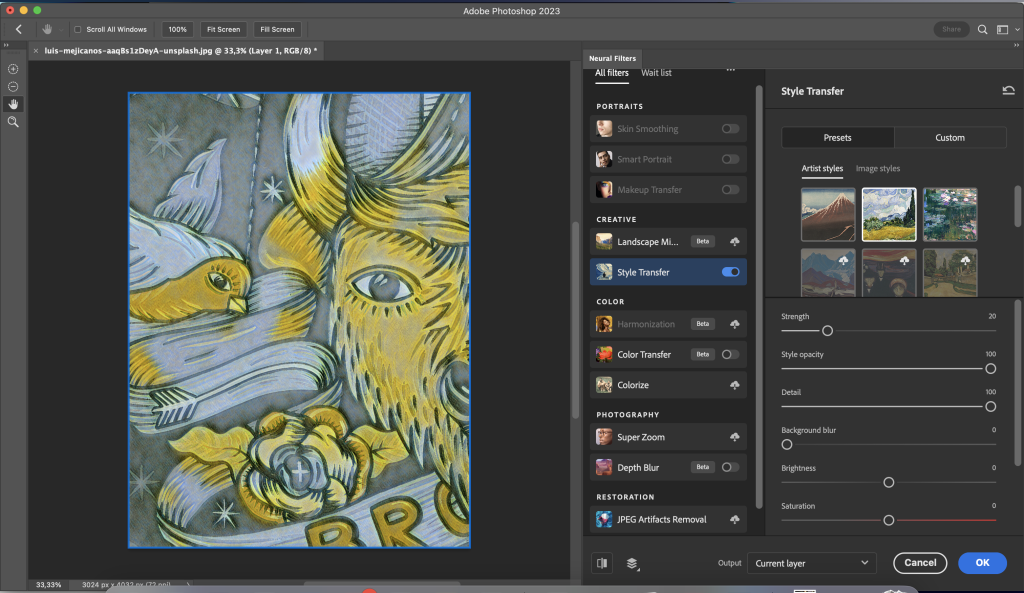This screenshot has height=593, width=1024.
Task: Click the Share button
Action: (951, 29)
